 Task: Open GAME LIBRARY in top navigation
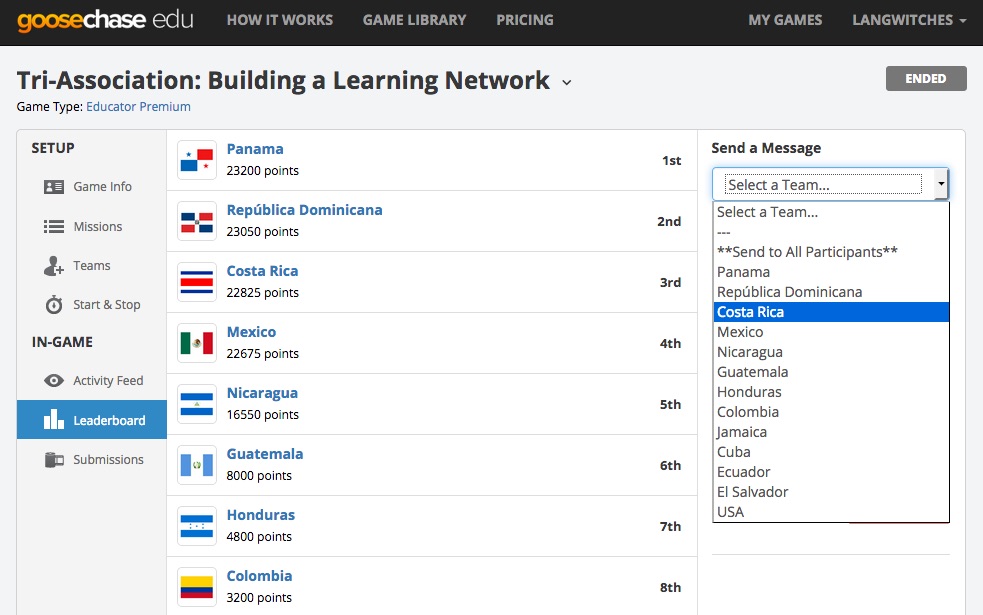coord(414,20)
